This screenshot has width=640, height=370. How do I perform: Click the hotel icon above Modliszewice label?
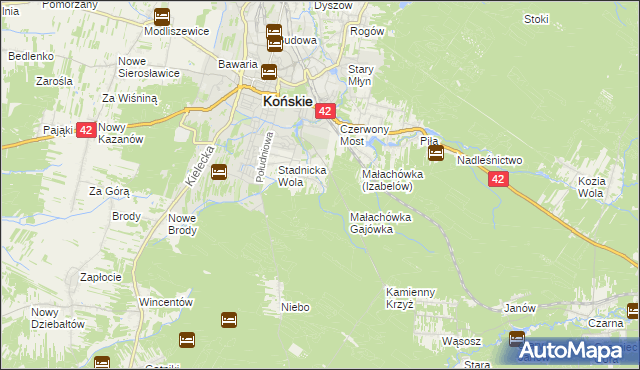162,17
